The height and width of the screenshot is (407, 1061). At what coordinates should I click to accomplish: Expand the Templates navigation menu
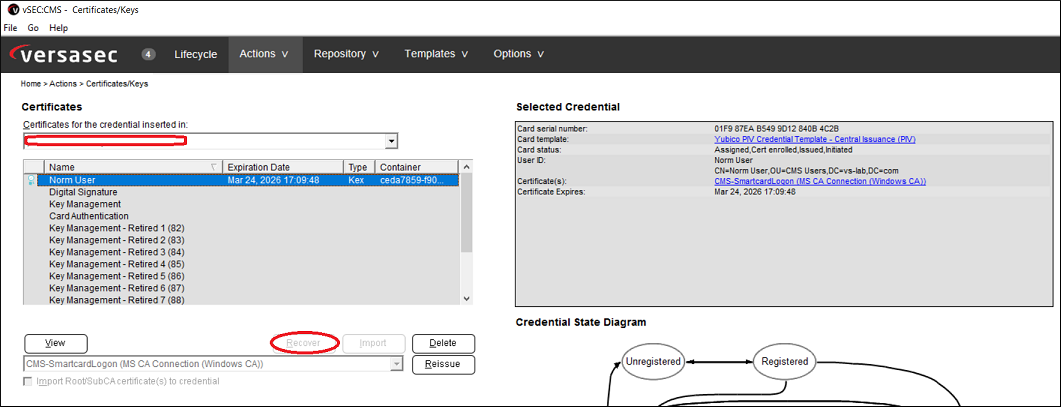tap(436, 54)
